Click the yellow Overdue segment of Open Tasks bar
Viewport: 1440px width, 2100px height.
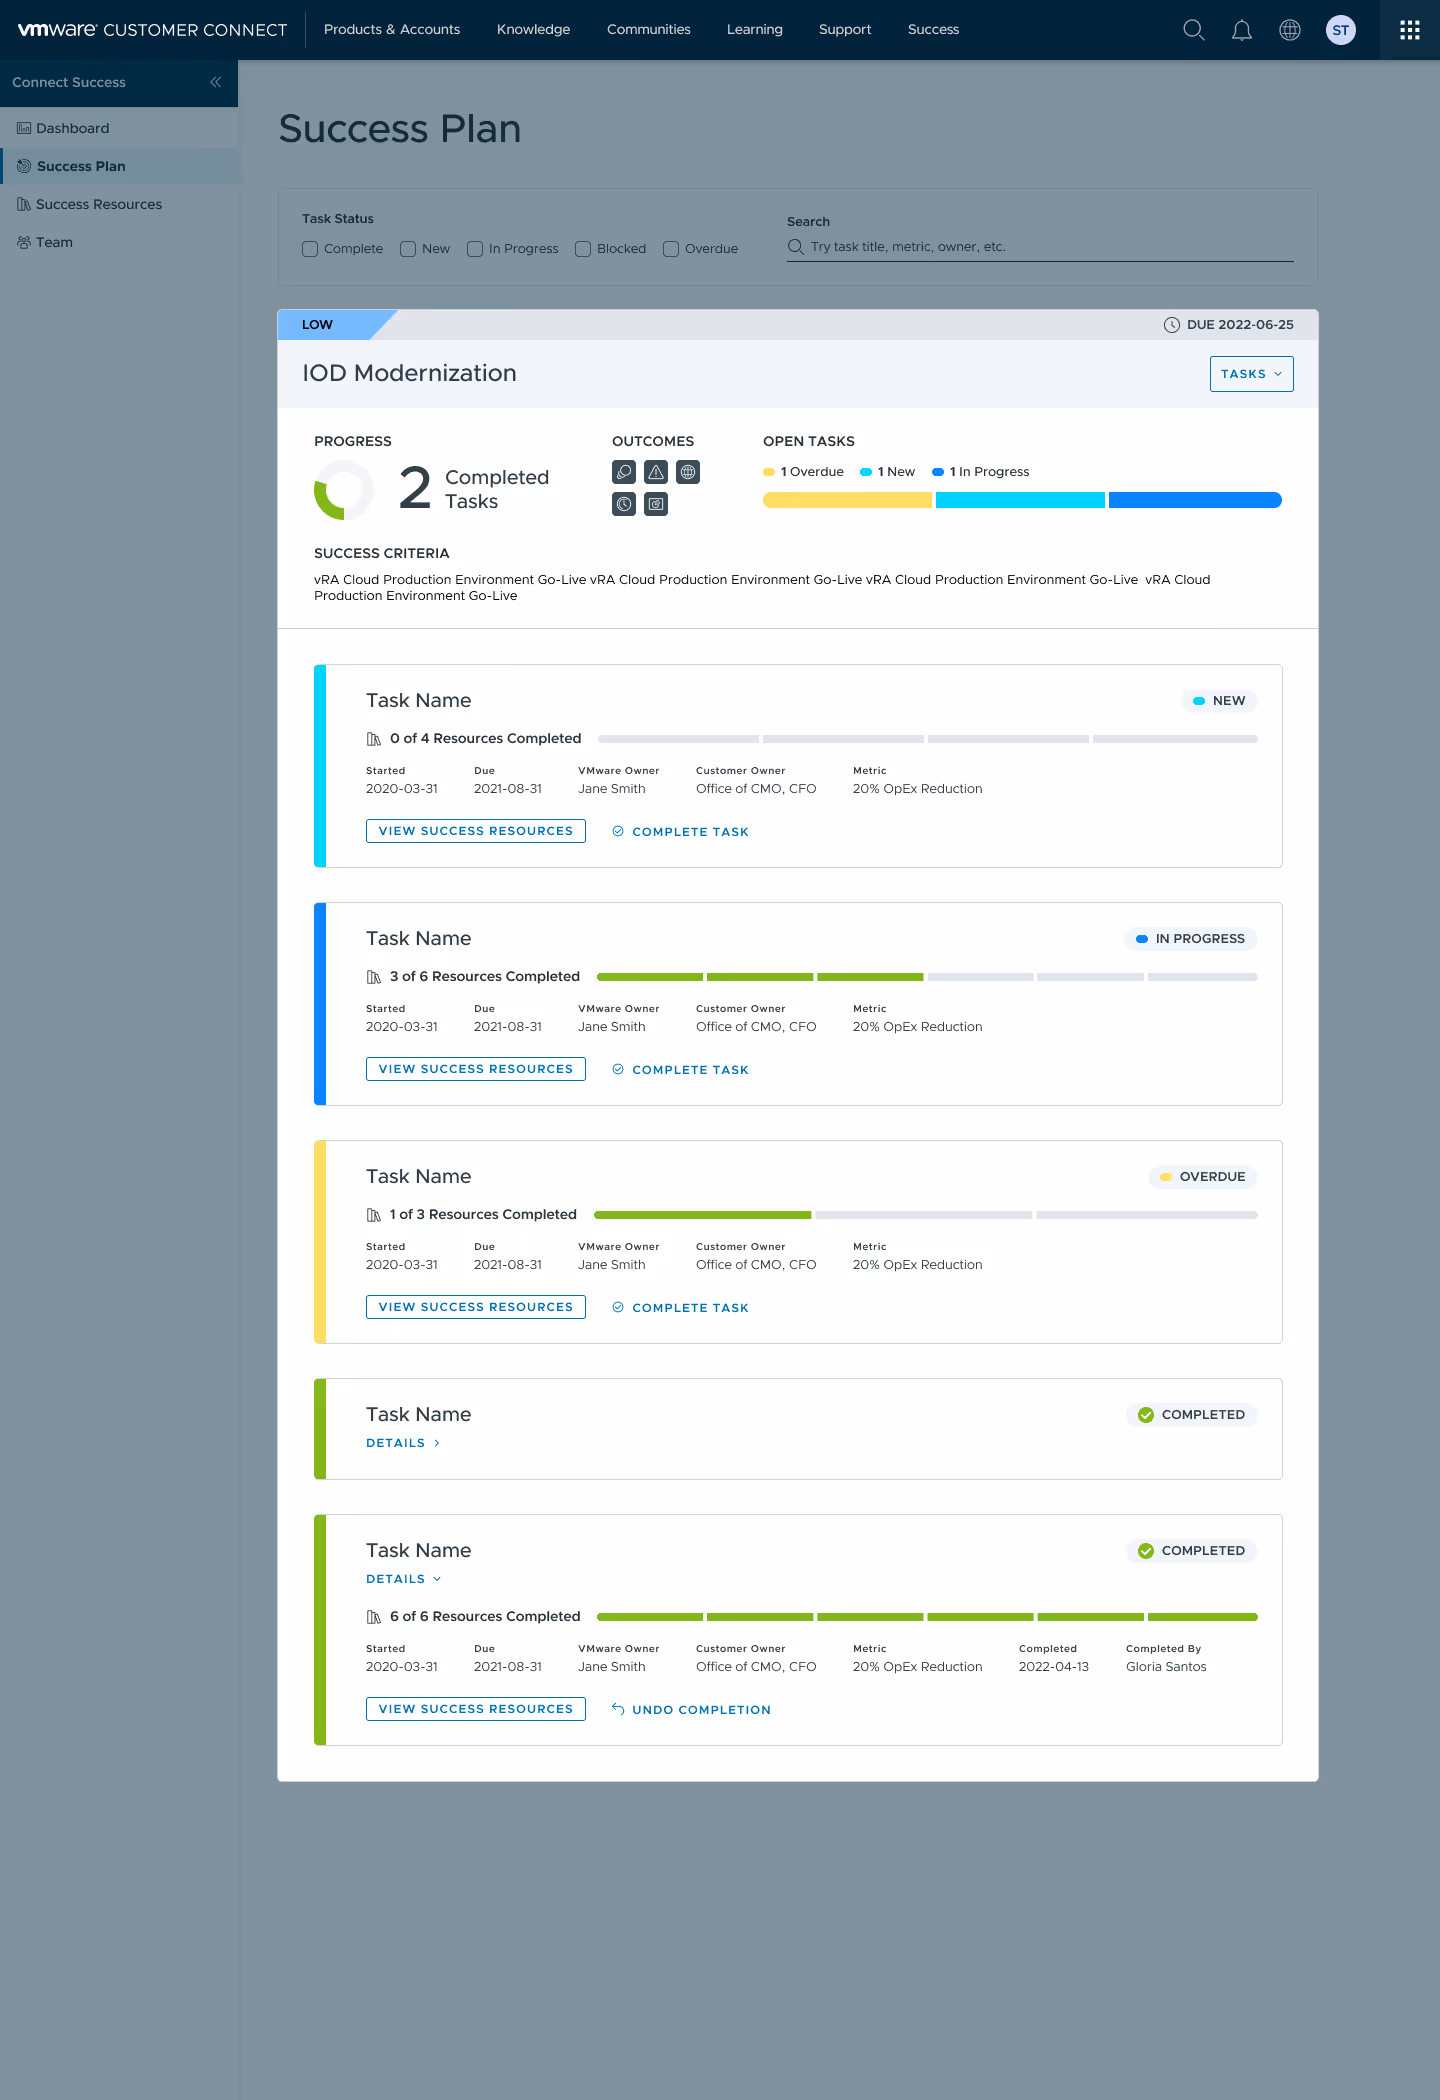coord(847,500)
